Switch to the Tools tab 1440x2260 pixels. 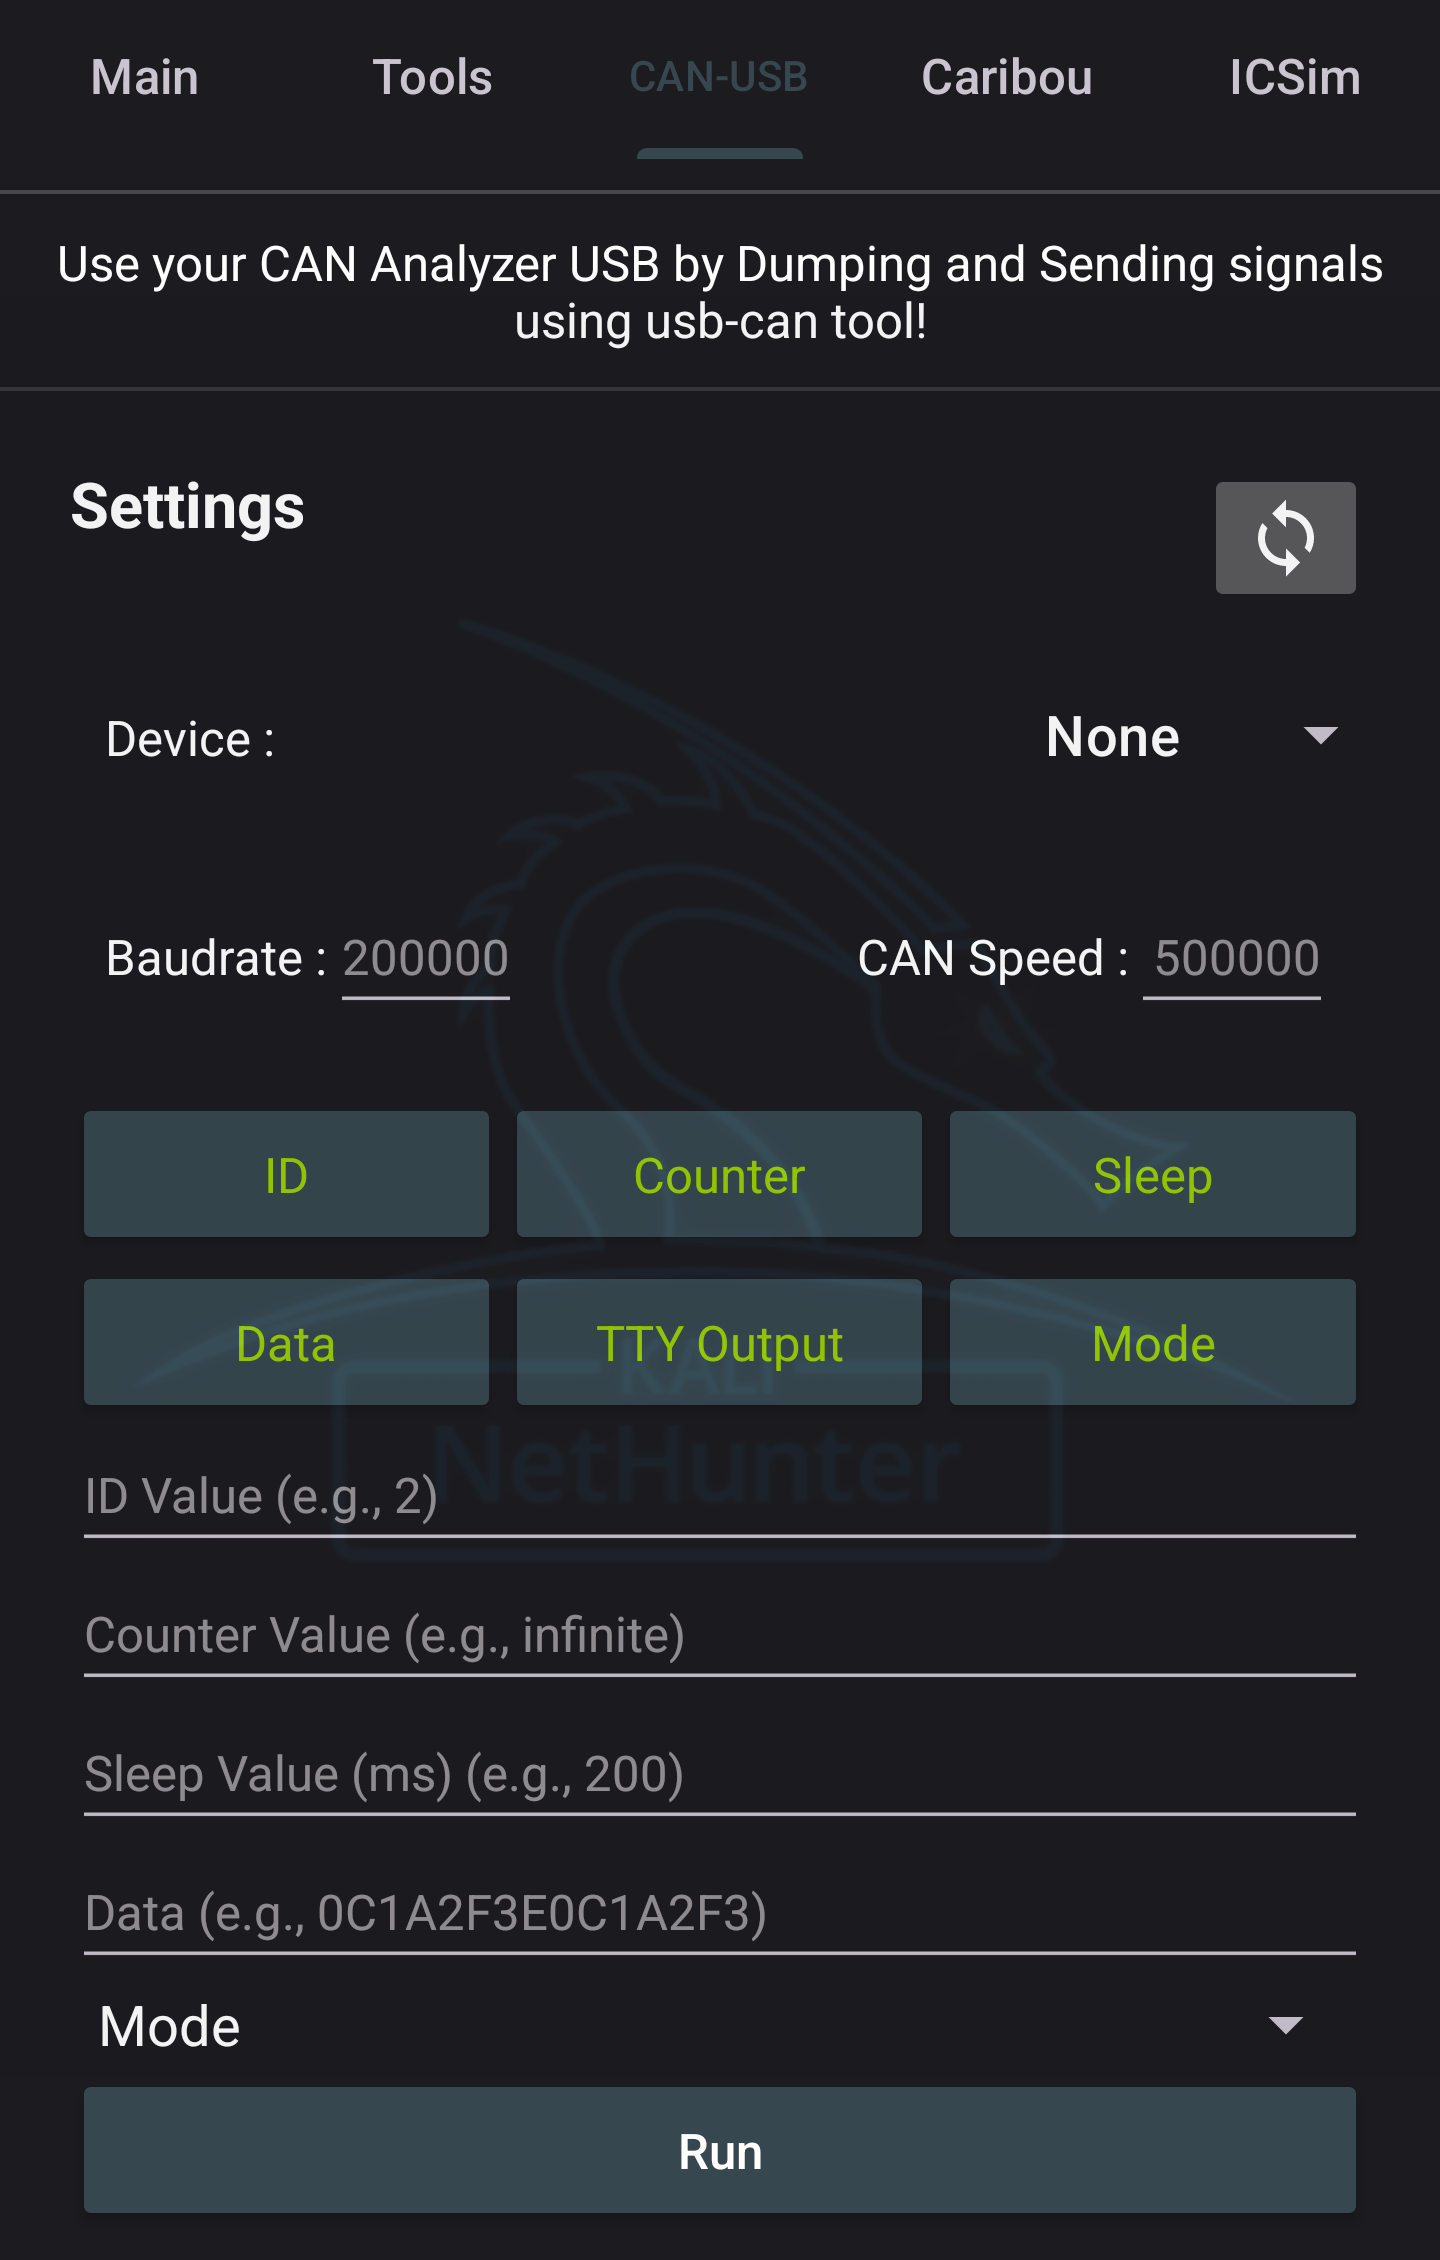(x=432, y=78)
